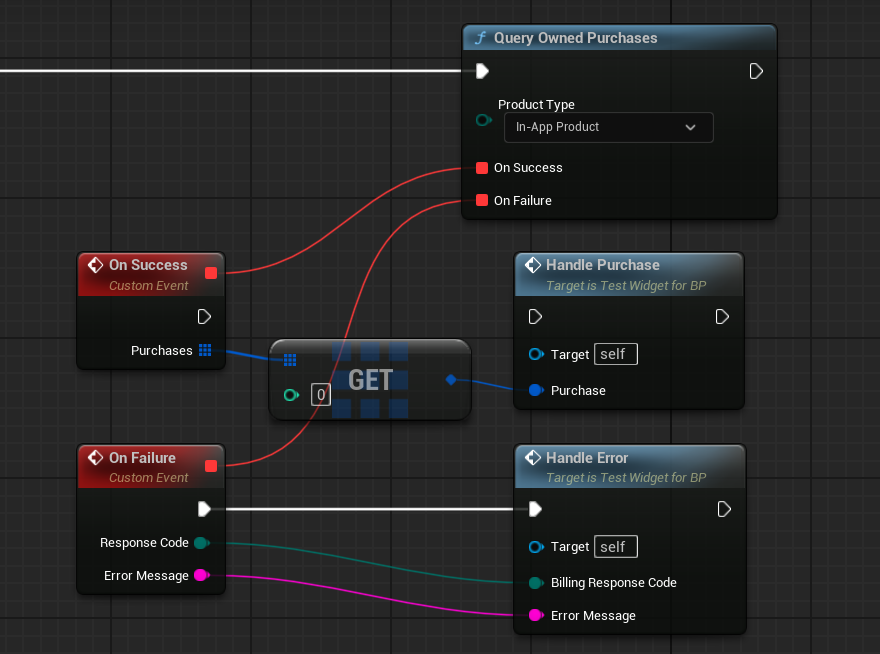Select the Handle Purchase node title
The image size is (880, 654).
[602, 265]
